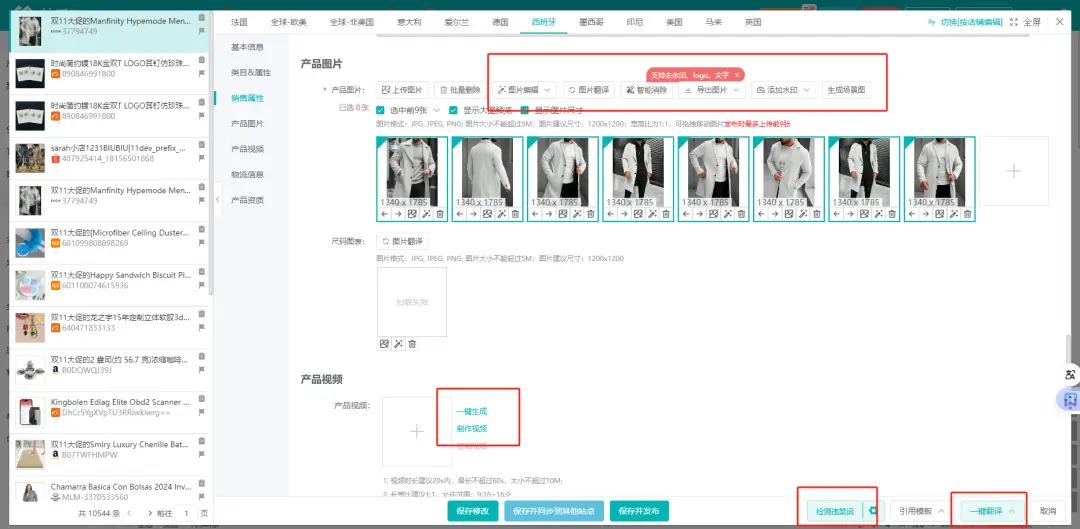Toggle the 显示图片尺寸 checkbox

525,110
